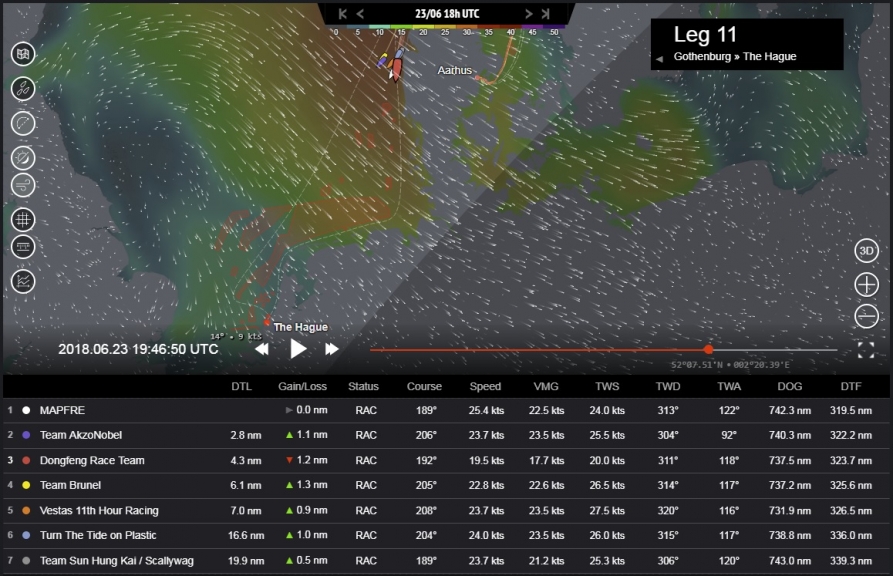The image size is (893, 576).
Task: Click the Gothenburg » The Hague route label
Action: point(735,56)
